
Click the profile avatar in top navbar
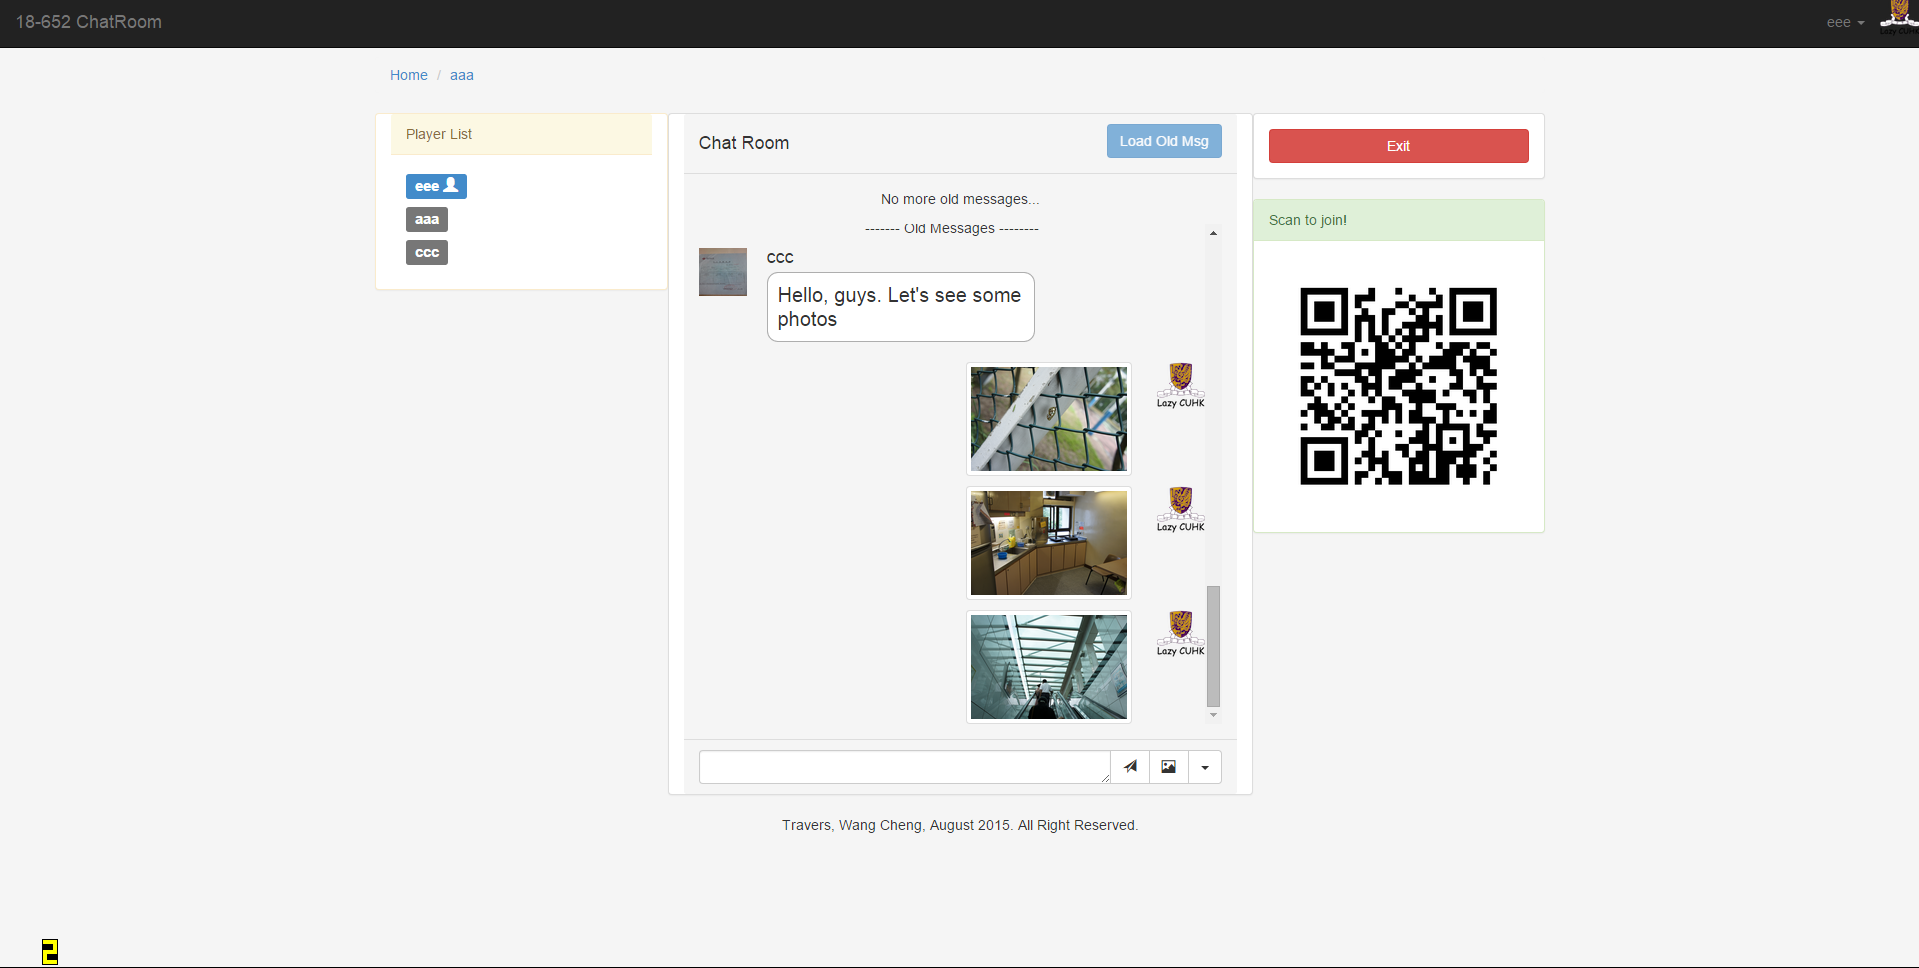click(1899, 18)
